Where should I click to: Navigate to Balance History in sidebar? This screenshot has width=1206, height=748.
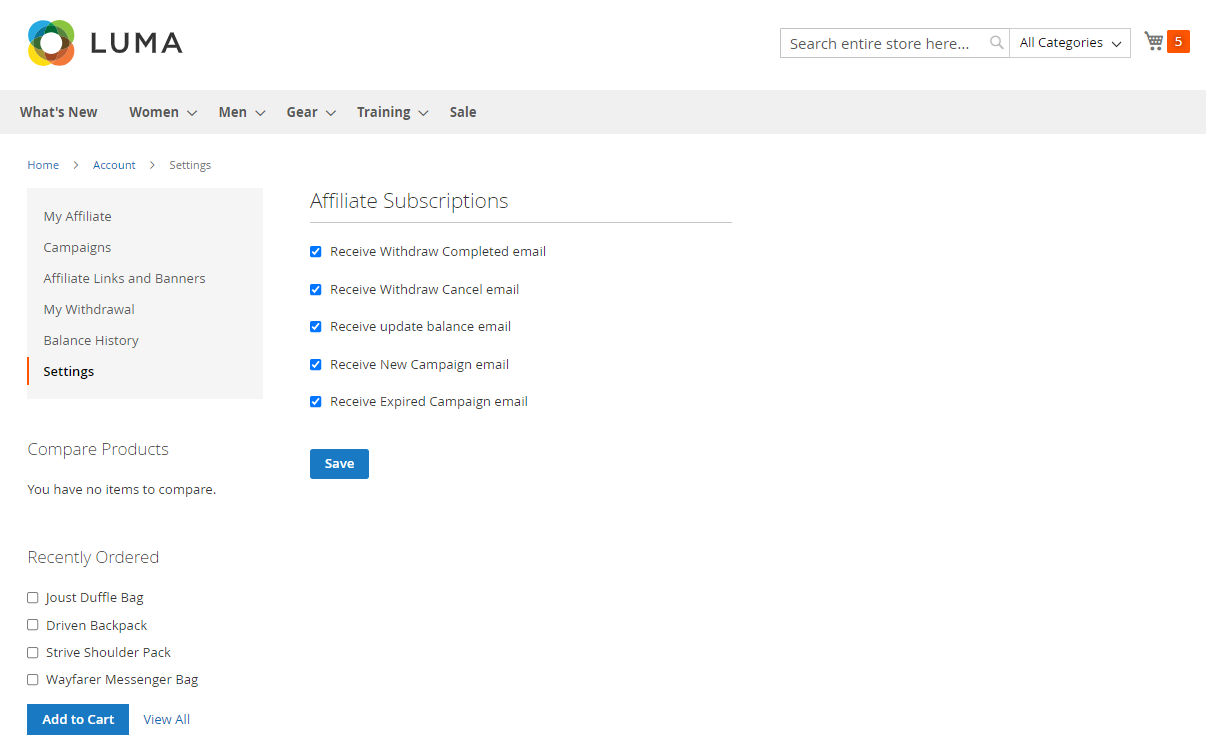(91, 340)
